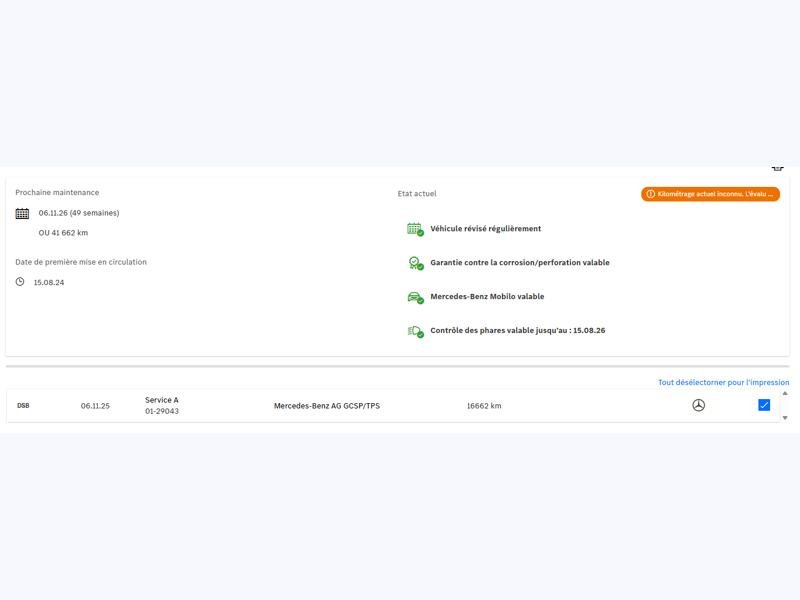Click the headlight check status icon
Image resolution: width=800 pixels, height=600 pixels.
(415, 331)
